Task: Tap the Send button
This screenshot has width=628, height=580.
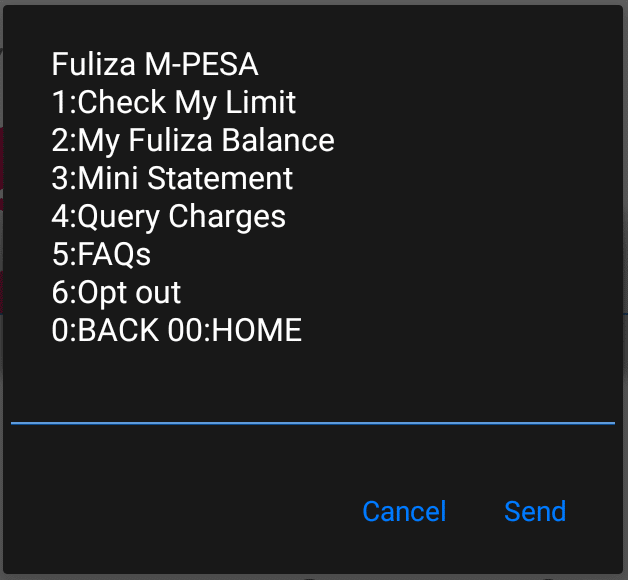Action: (535, 511)
